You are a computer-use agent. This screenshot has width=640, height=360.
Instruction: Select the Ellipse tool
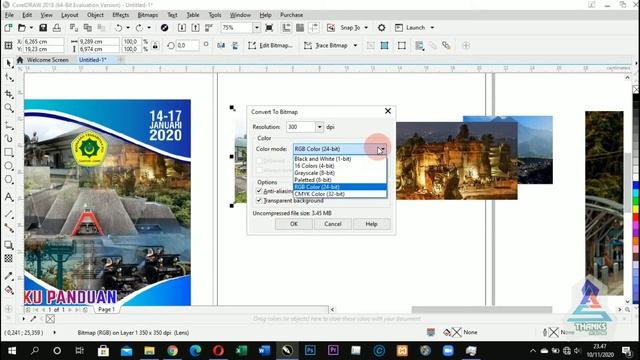pyautogui.click(x=9, y=166)
